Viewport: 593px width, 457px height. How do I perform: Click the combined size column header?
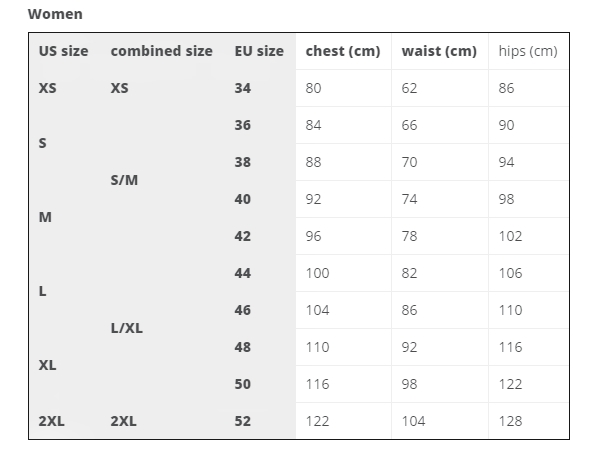click(x=161, y=51)
